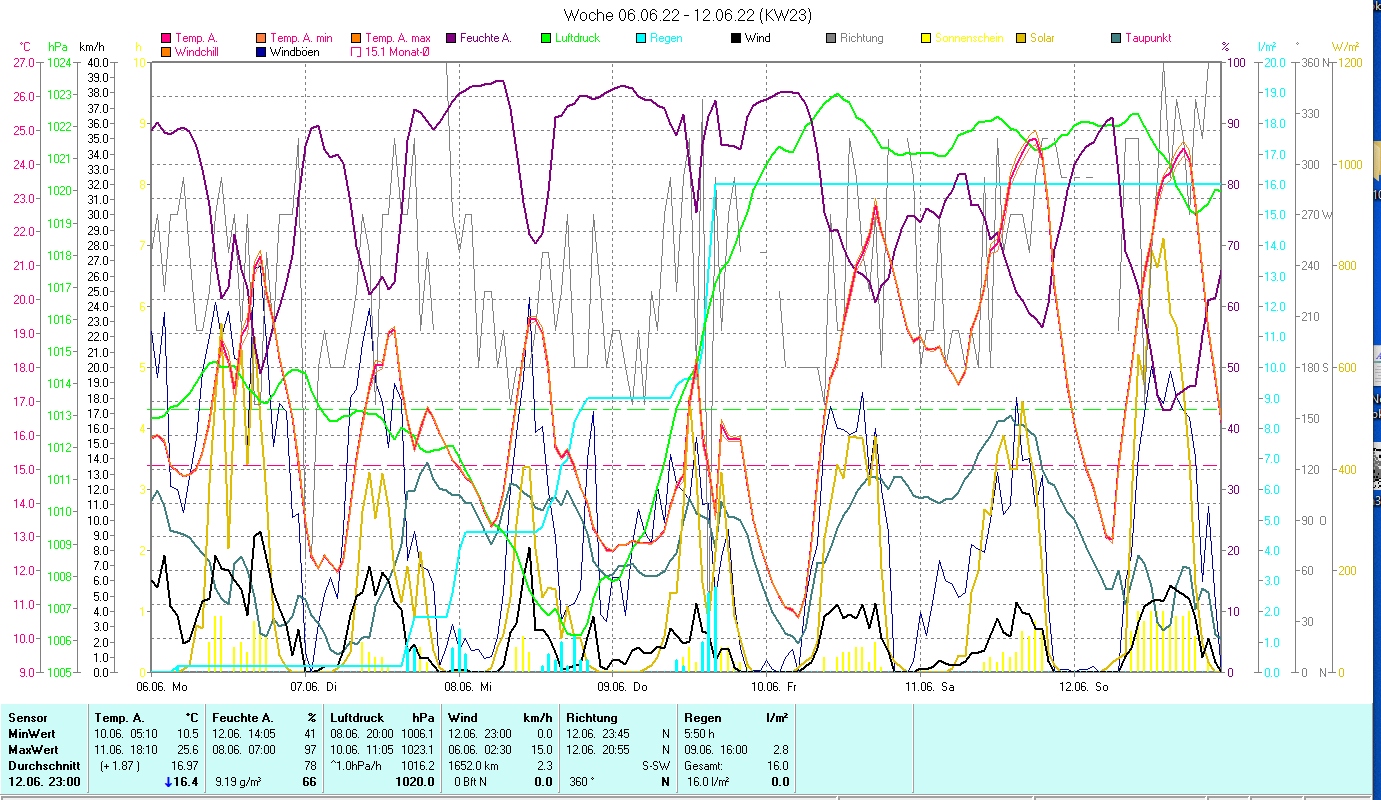Select the "11.06. Sa" date label

(x=929, y=687)
